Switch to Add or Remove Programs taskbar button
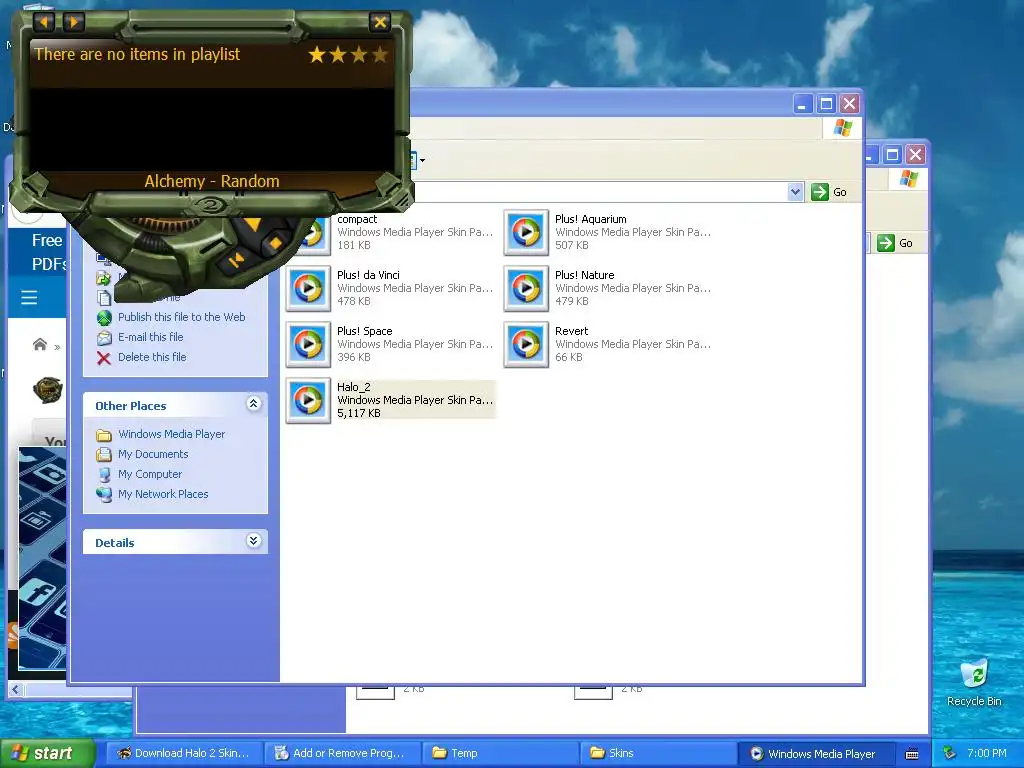1024x768 pixels. pos(343,753)
